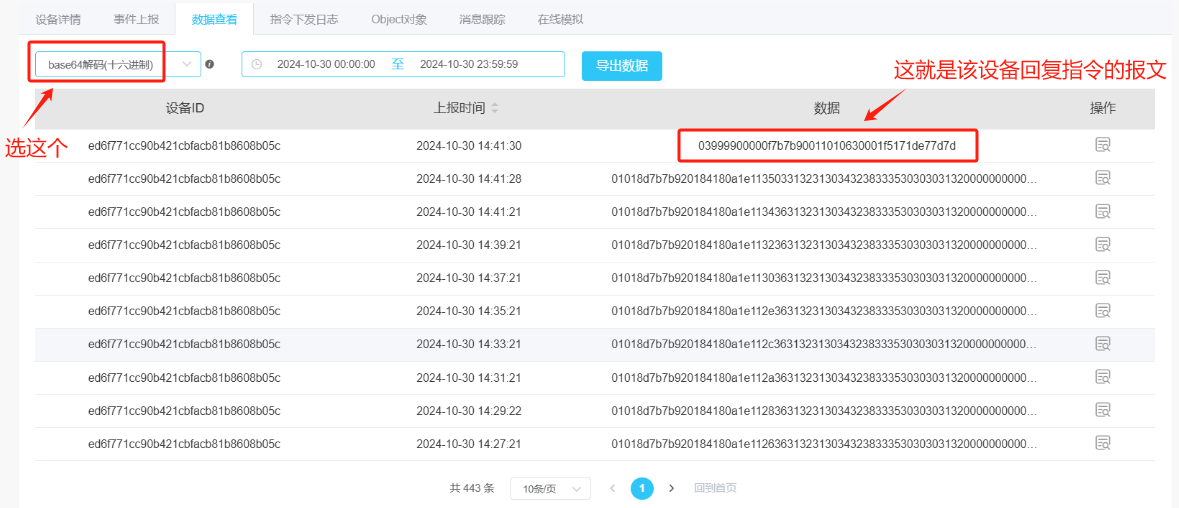Open details icon for the 14:41:28 row

1102,179
